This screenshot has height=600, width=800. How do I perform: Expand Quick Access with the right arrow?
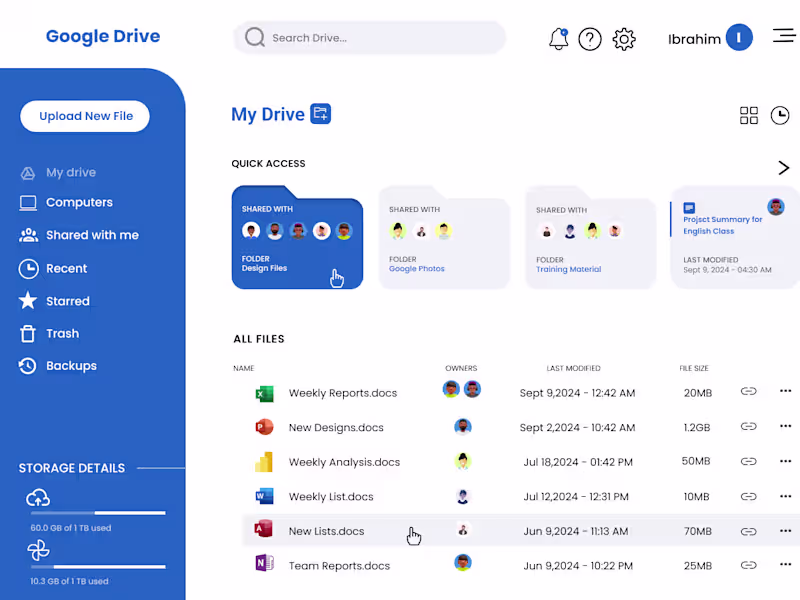click(x=783, y=167)
